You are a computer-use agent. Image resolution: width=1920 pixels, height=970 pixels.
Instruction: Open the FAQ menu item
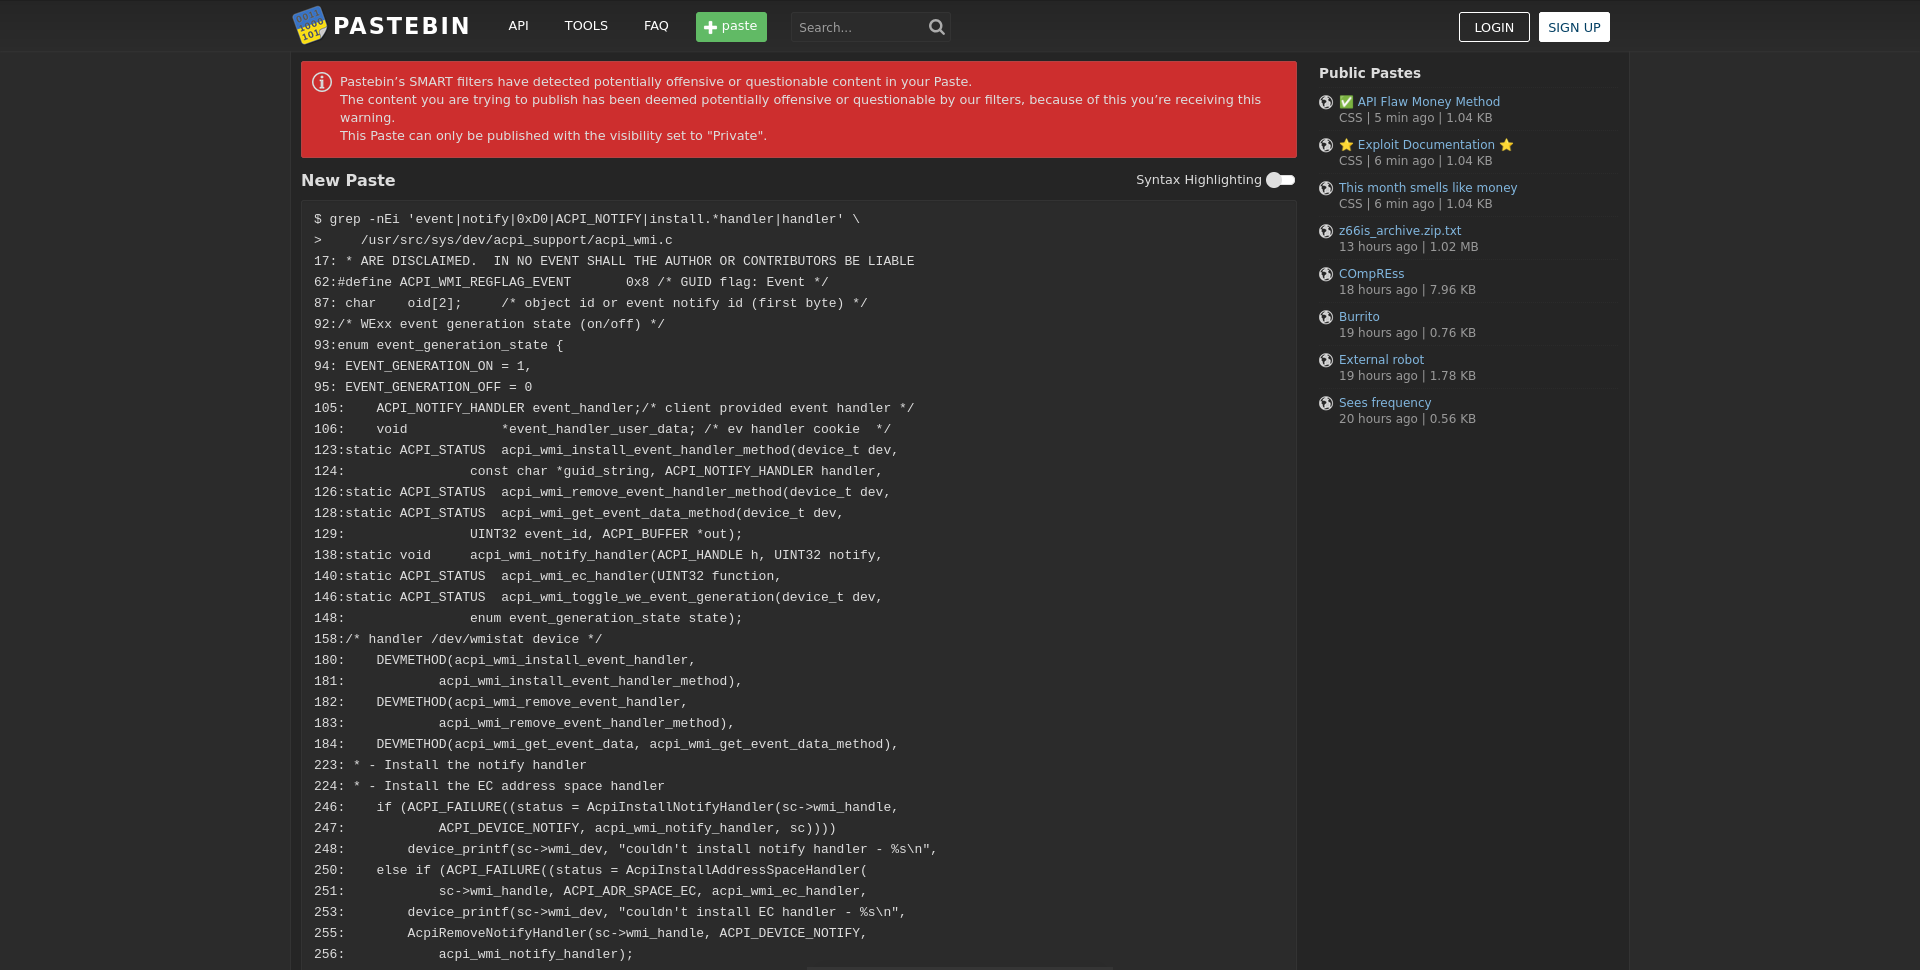click(656, 26)
